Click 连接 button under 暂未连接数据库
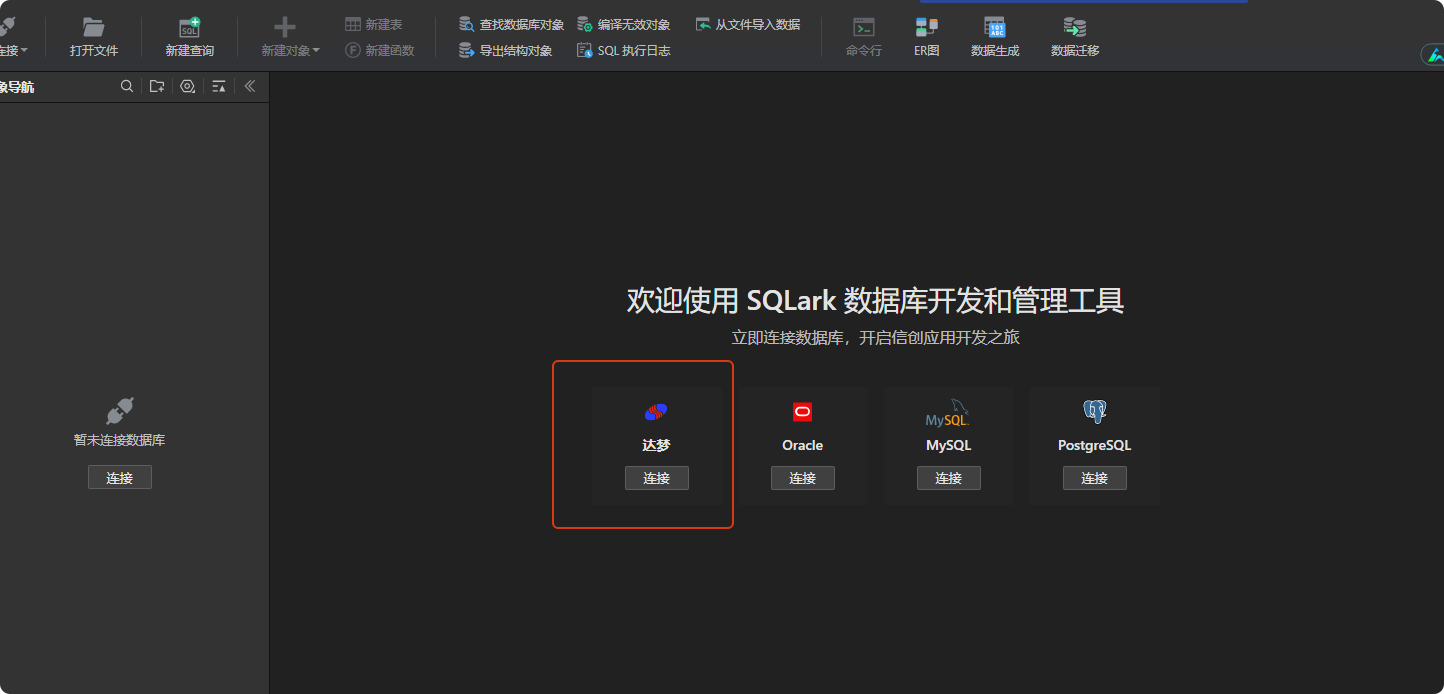The height and width of the screenshot is (694, 1444). click(x=120, y=477)
